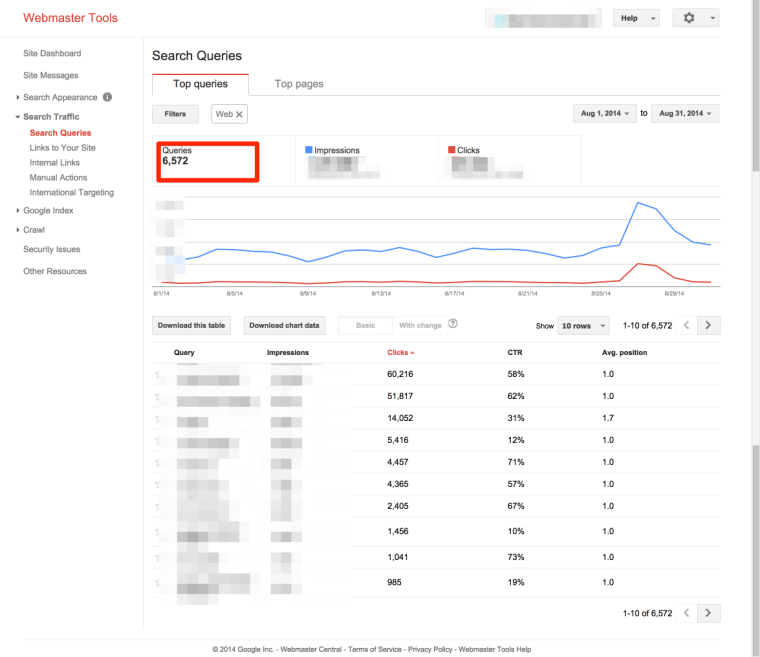Remove the Web filter with its X
760x657 pixels.
[239, 114]
